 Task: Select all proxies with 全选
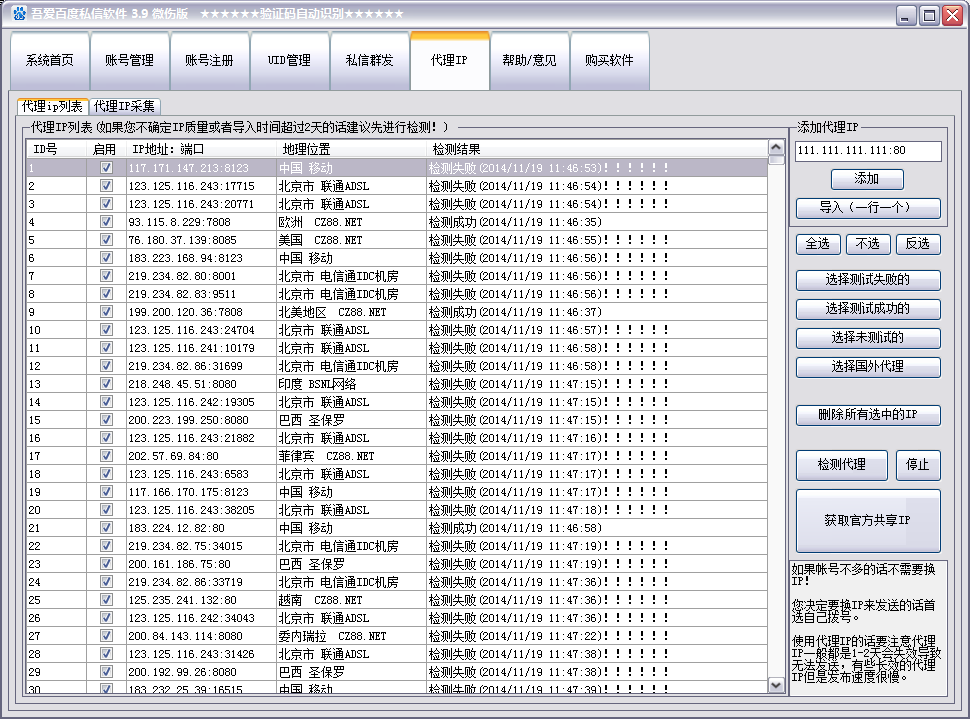tap(818, 244)
